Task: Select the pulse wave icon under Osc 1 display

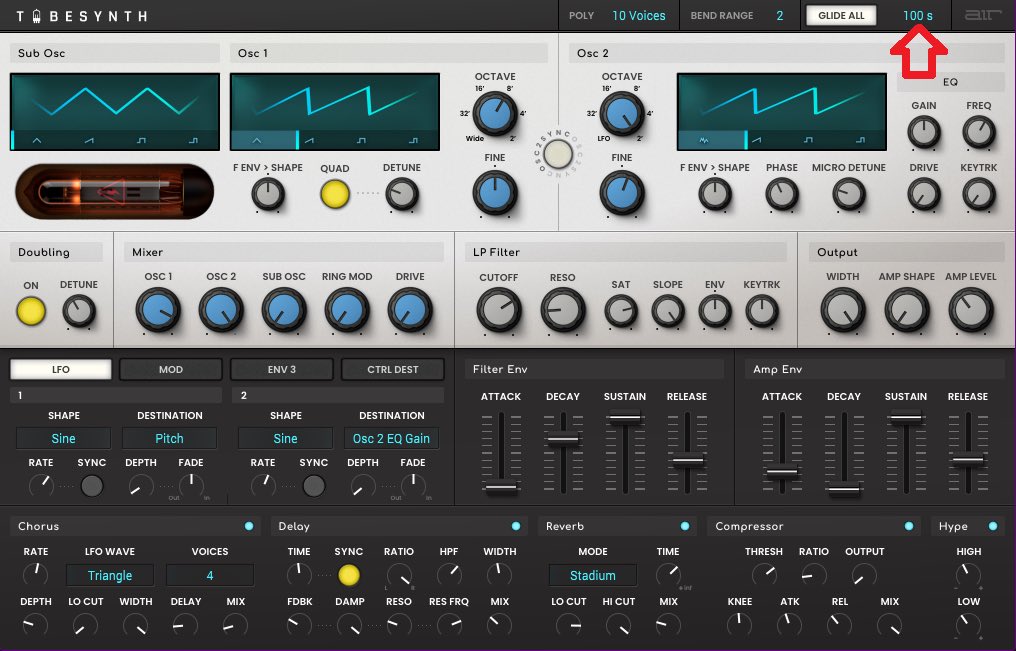Action: pos(416,140)
